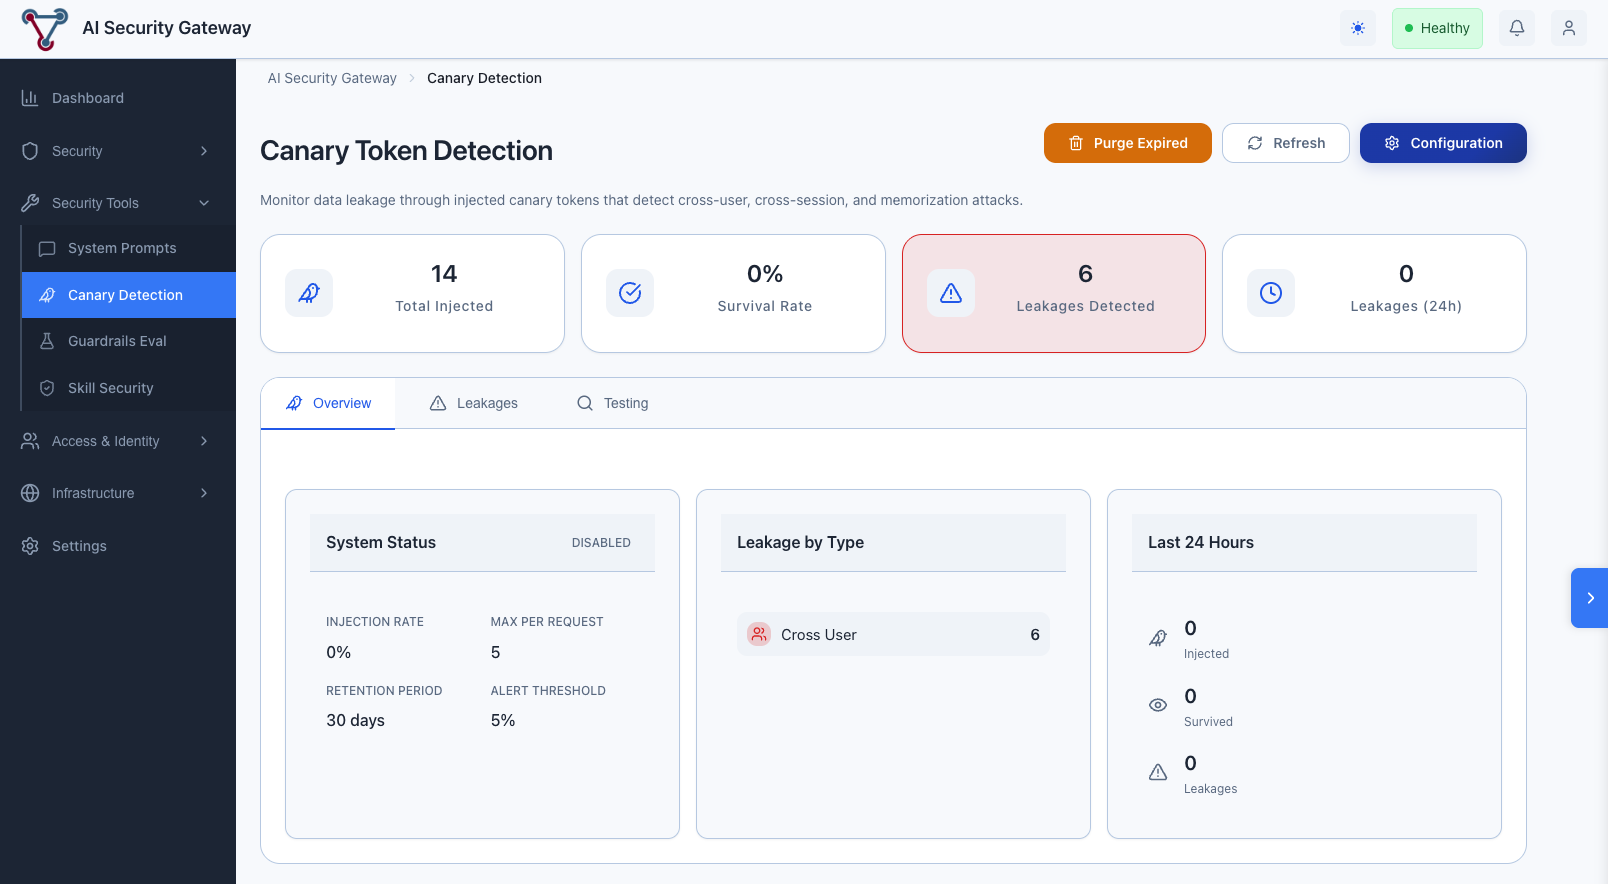Viewport: 1608px width, 884px height.
Task: Open the Configuration button
Action: pyautogui.click(x=1443, y=143)
